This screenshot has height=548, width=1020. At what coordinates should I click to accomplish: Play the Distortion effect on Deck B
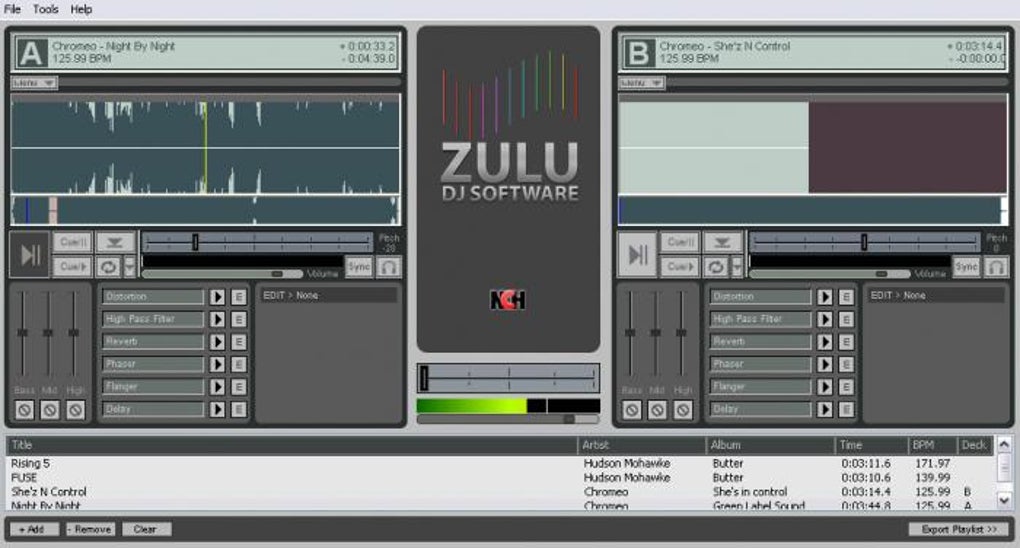click(x=825, y=297)
